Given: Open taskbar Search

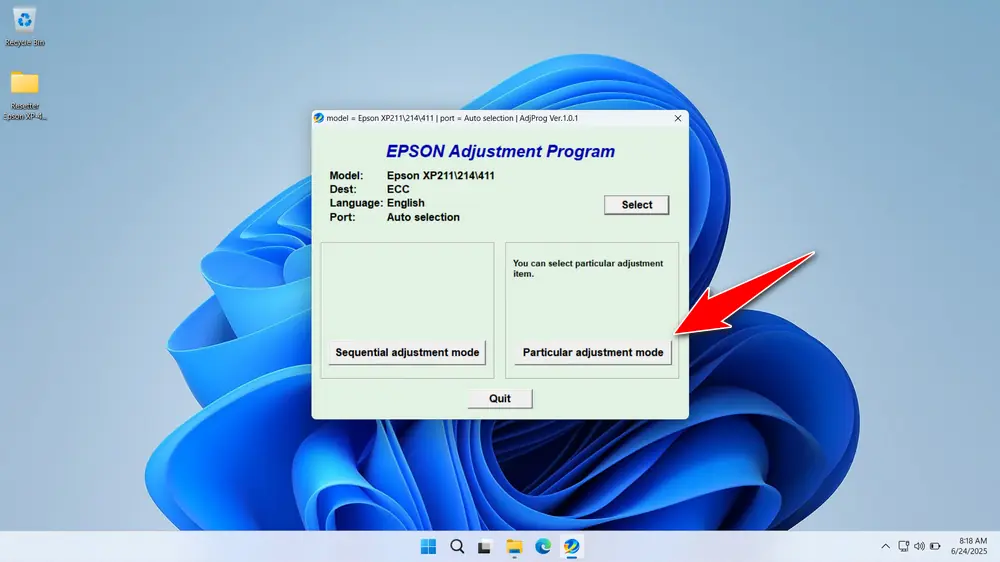Looking at the screenshot, I should click(x=457, y=547).
